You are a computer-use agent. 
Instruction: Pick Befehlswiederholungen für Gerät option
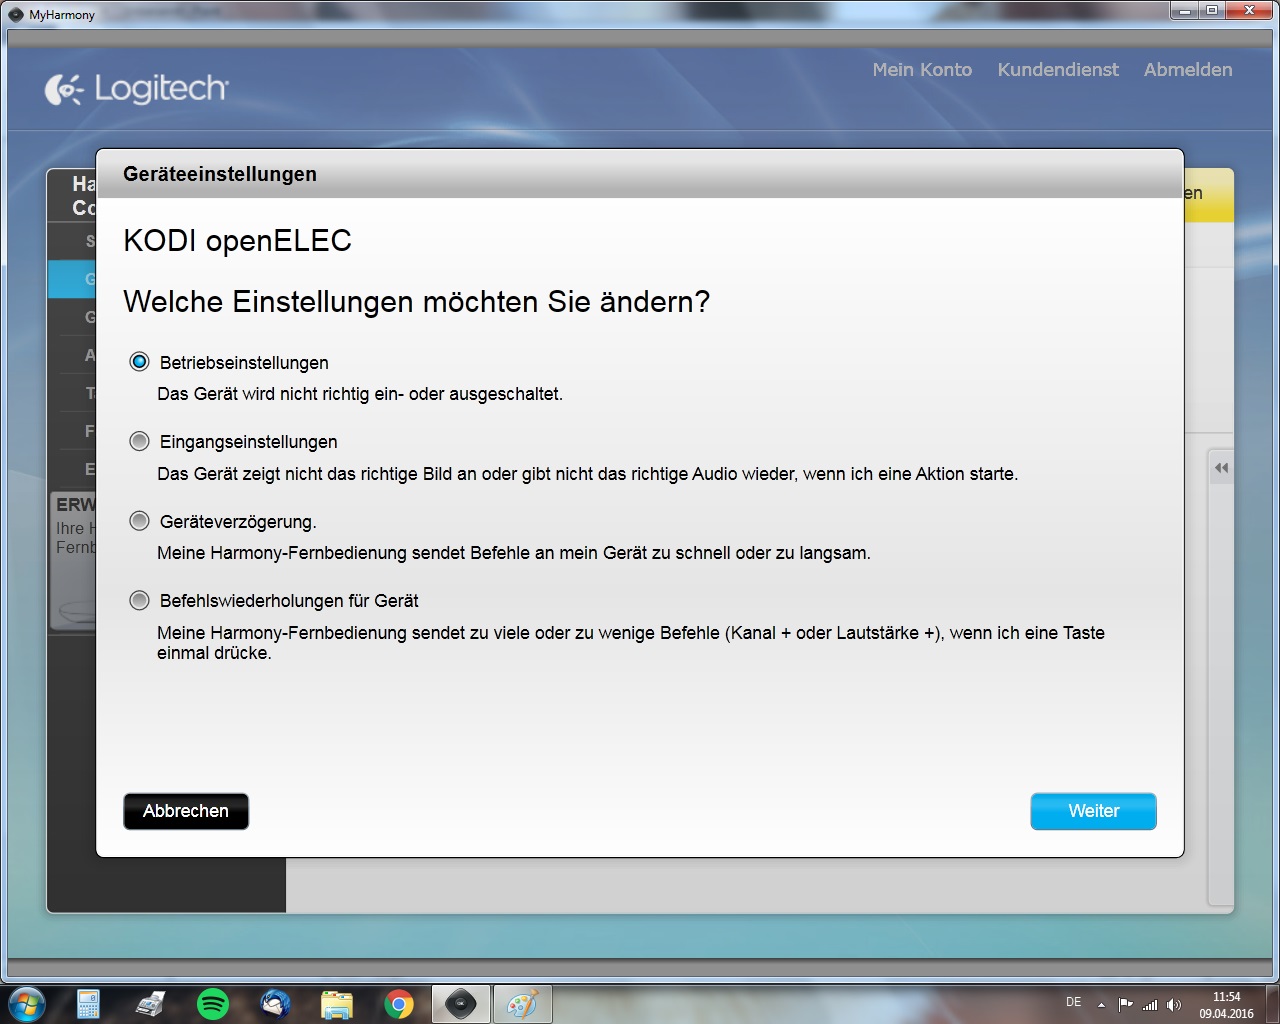[140, 600]
